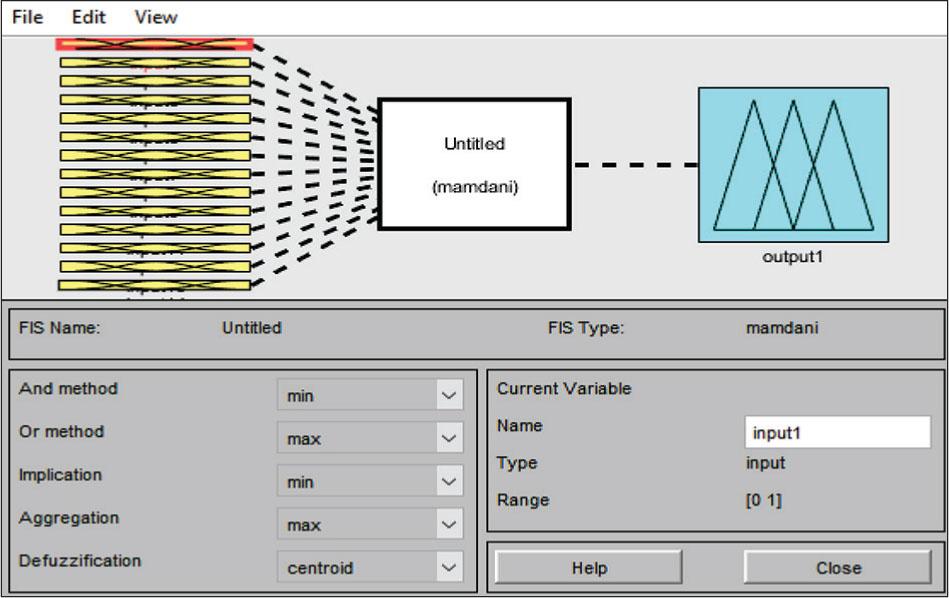Open the Or method dropdown
Viewport: 949px width, 598px height.
[x=370, y=439]
